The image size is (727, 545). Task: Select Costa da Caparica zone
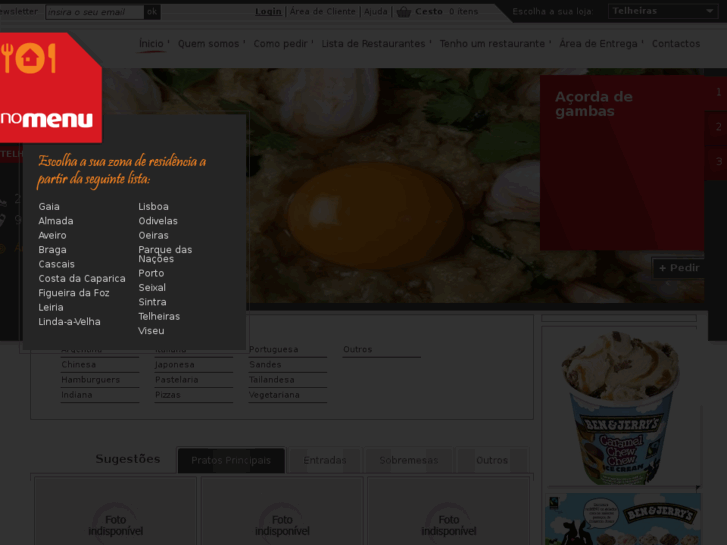(x=82, y=279)
